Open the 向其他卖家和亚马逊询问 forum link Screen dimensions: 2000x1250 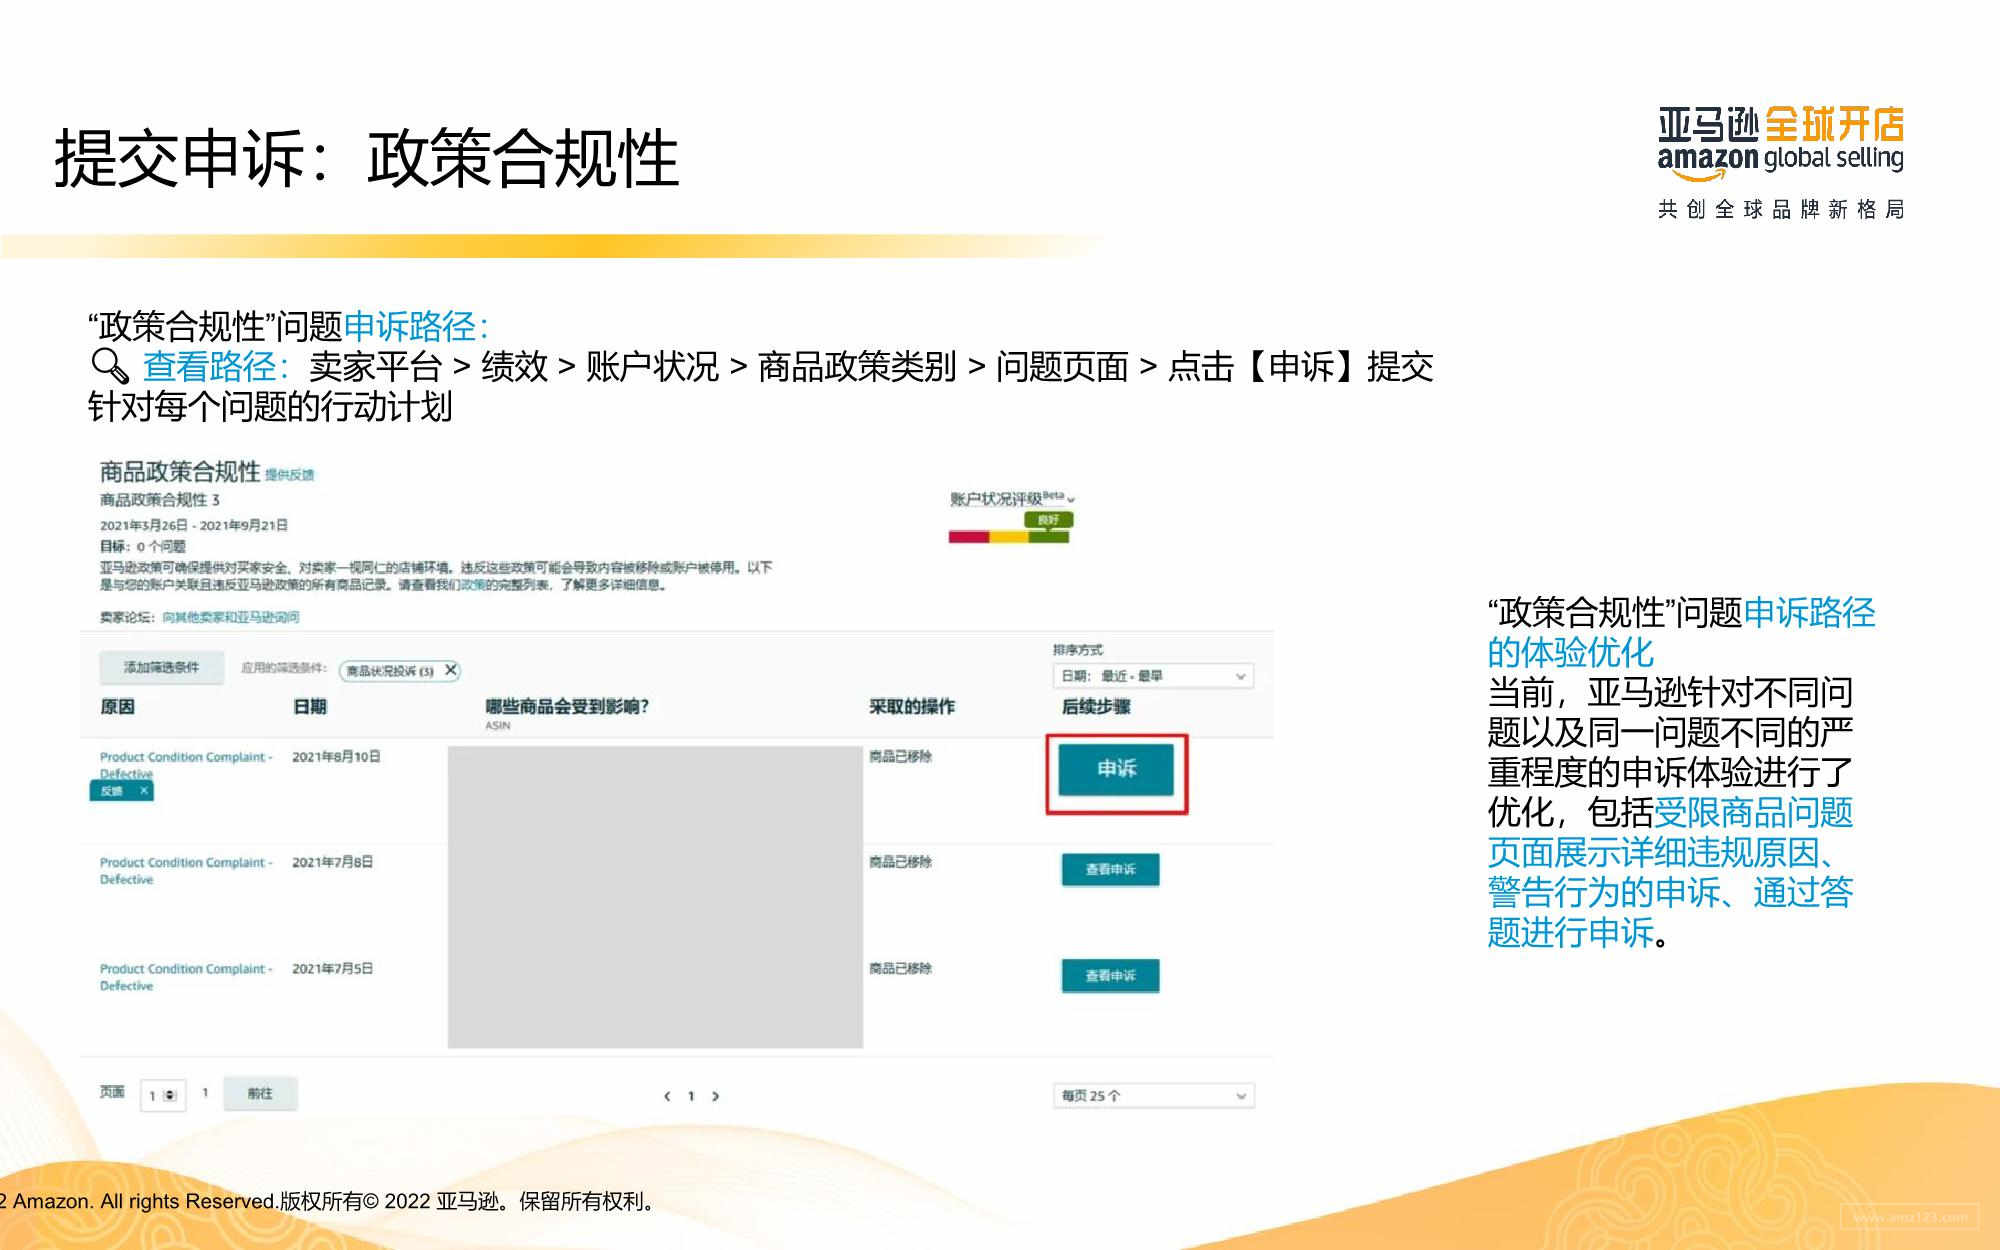pyautogui.click(x=231, y=618)
